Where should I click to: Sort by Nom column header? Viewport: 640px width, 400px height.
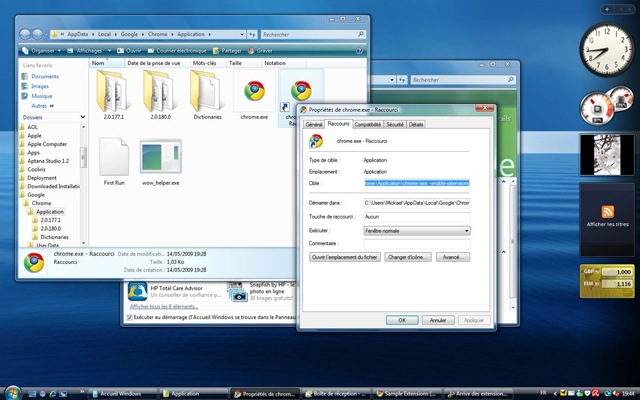106,63
